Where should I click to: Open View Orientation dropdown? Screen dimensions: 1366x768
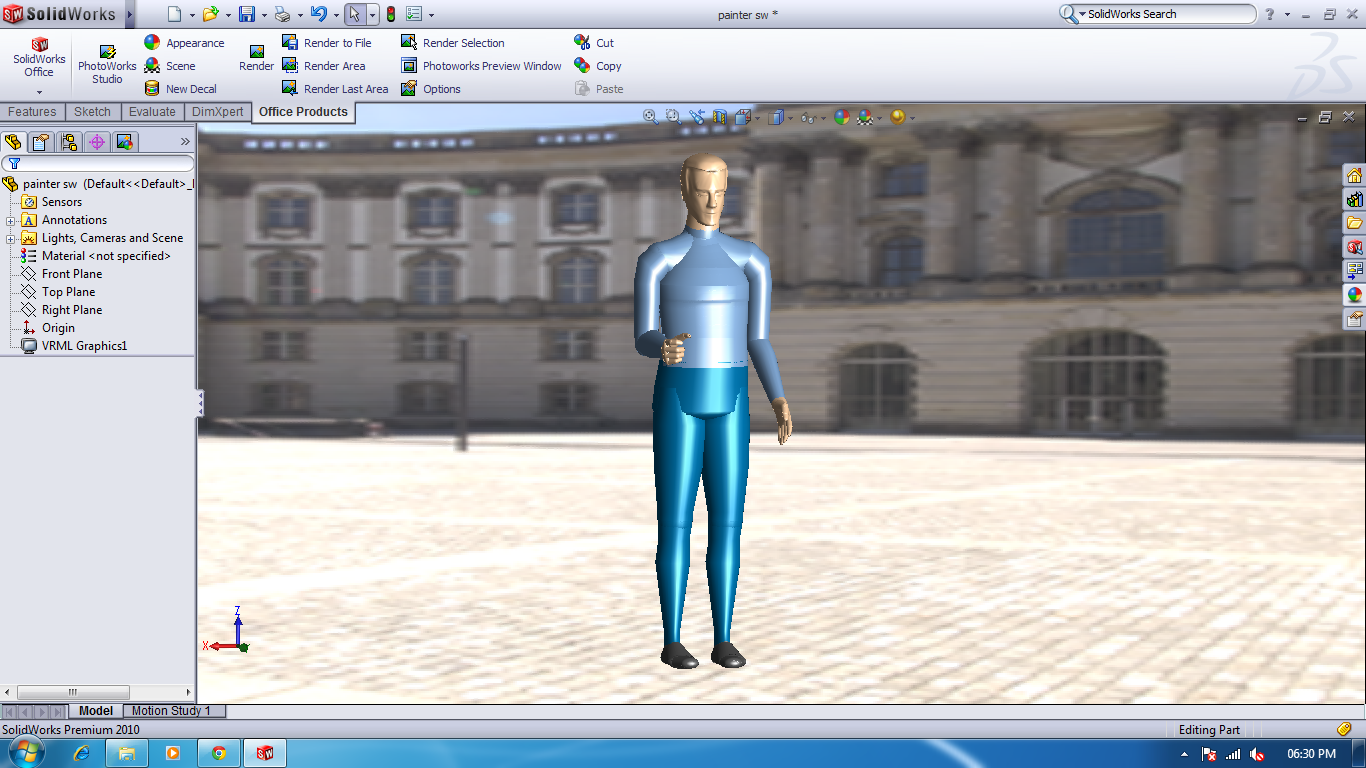point(758,118)
